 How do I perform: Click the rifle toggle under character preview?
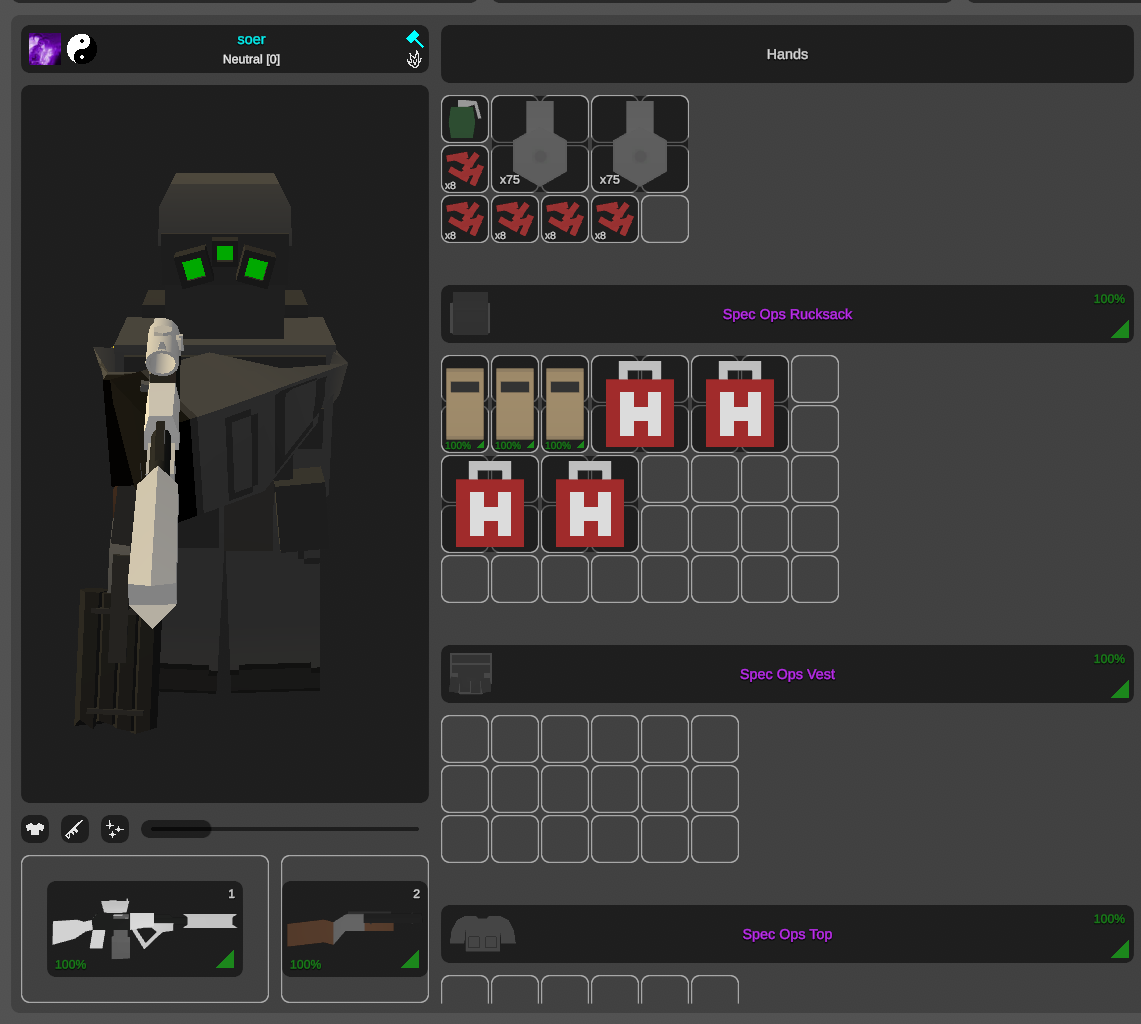click(75, 829)
